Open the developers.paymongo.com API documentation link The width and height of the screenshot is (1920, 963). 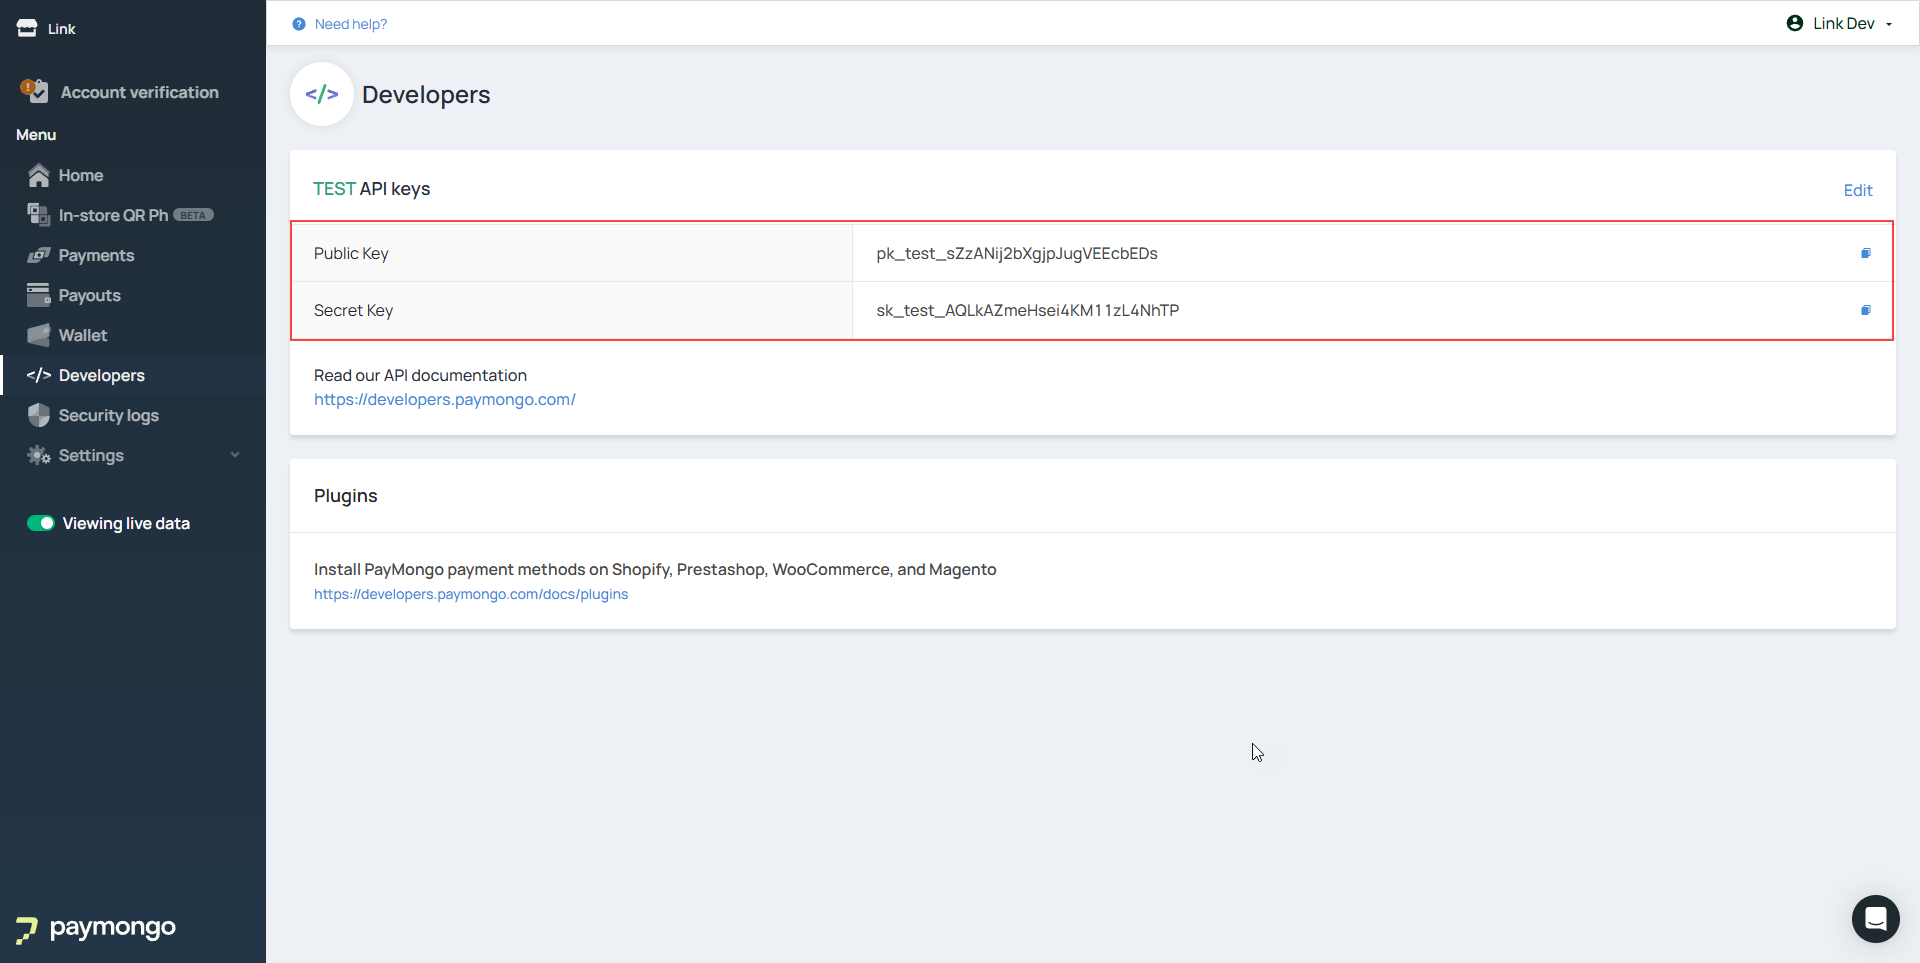coord(444,399)
